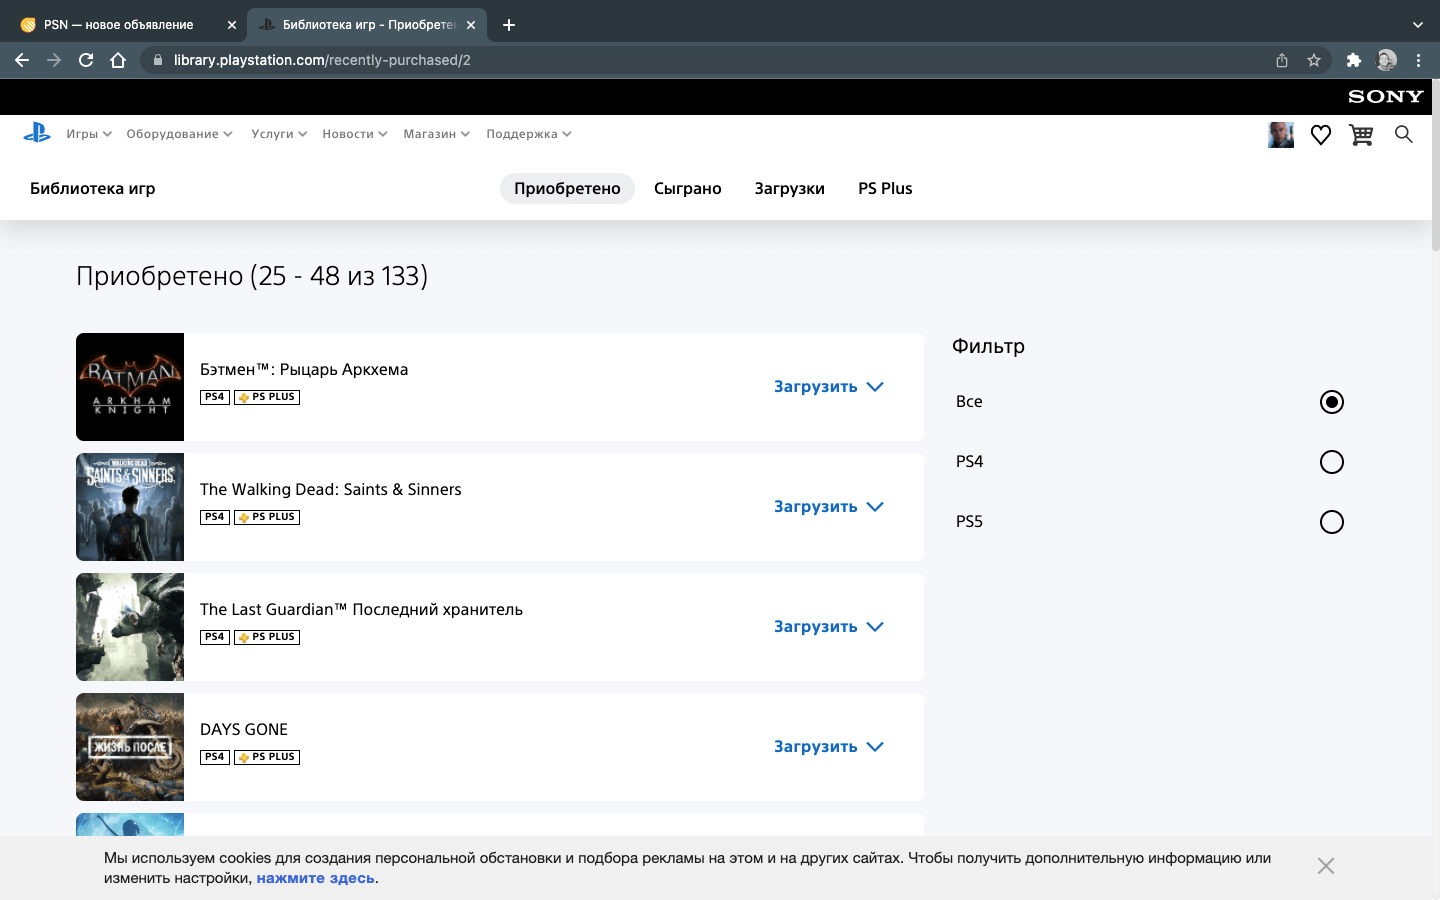1440x900 pixels.
Task: Click The Last Guardian cover
Action: (130, 627)
